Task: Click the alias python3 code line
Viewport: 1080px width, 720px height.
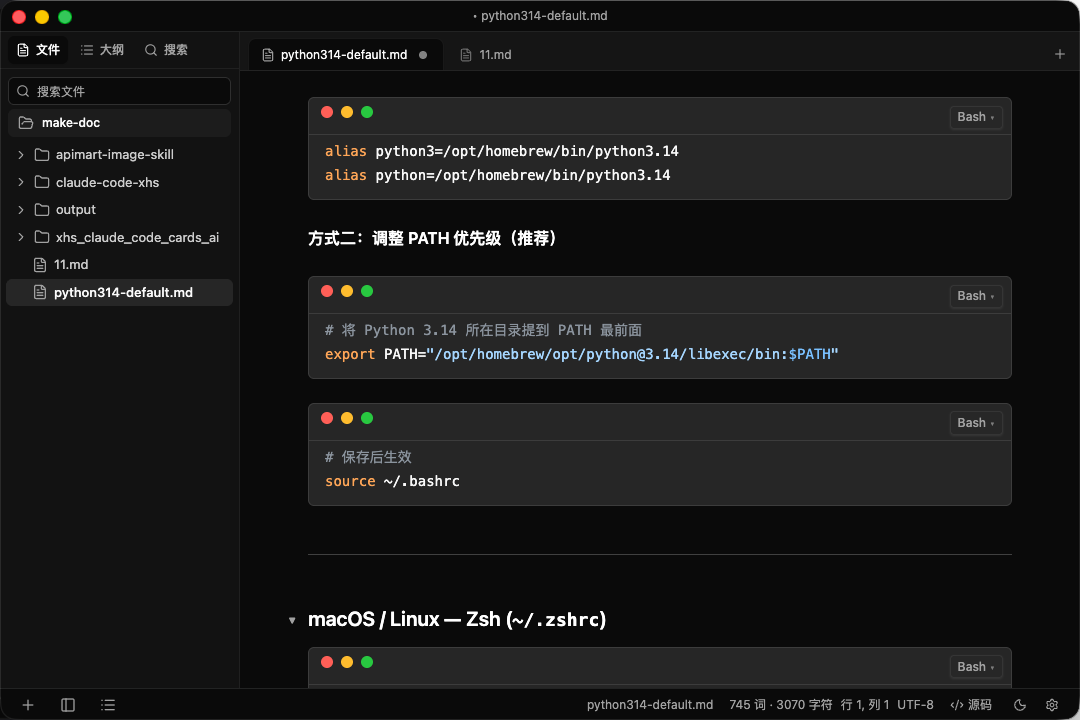Action: [501, 151]
